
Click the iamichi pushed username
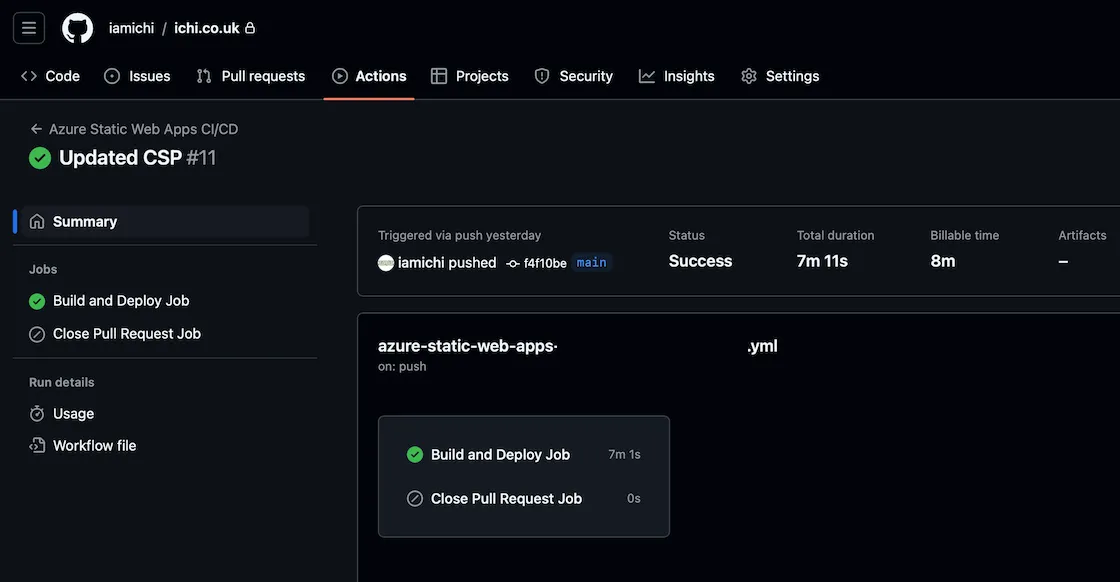click(421, 263)
